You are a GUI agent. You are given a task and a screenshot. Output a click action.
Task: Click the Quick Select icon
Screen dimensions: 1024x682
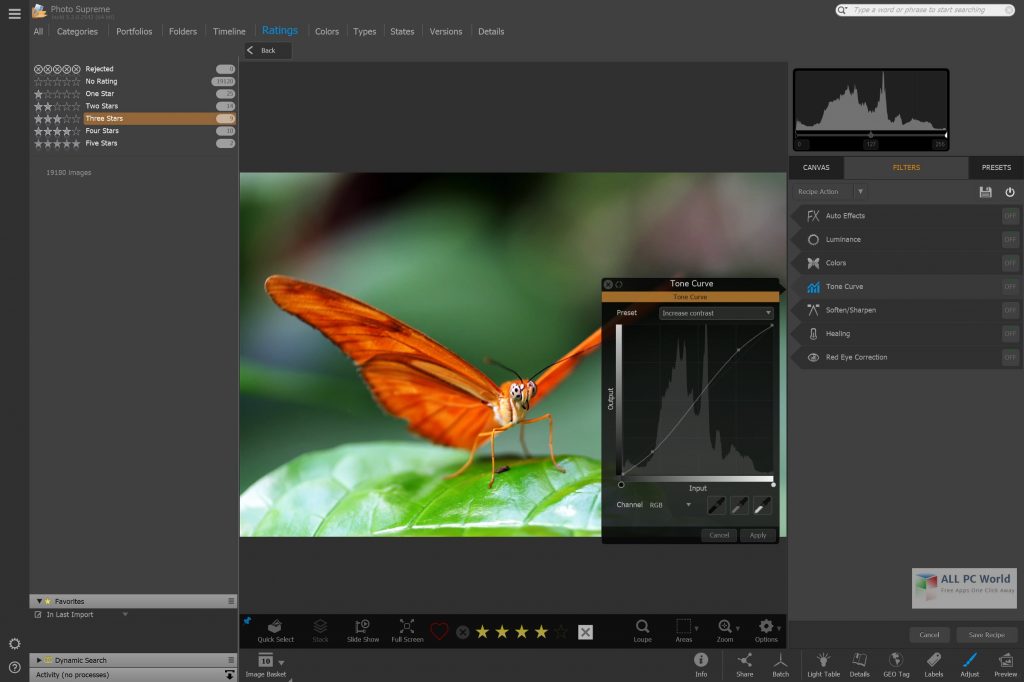coord(275,628)
